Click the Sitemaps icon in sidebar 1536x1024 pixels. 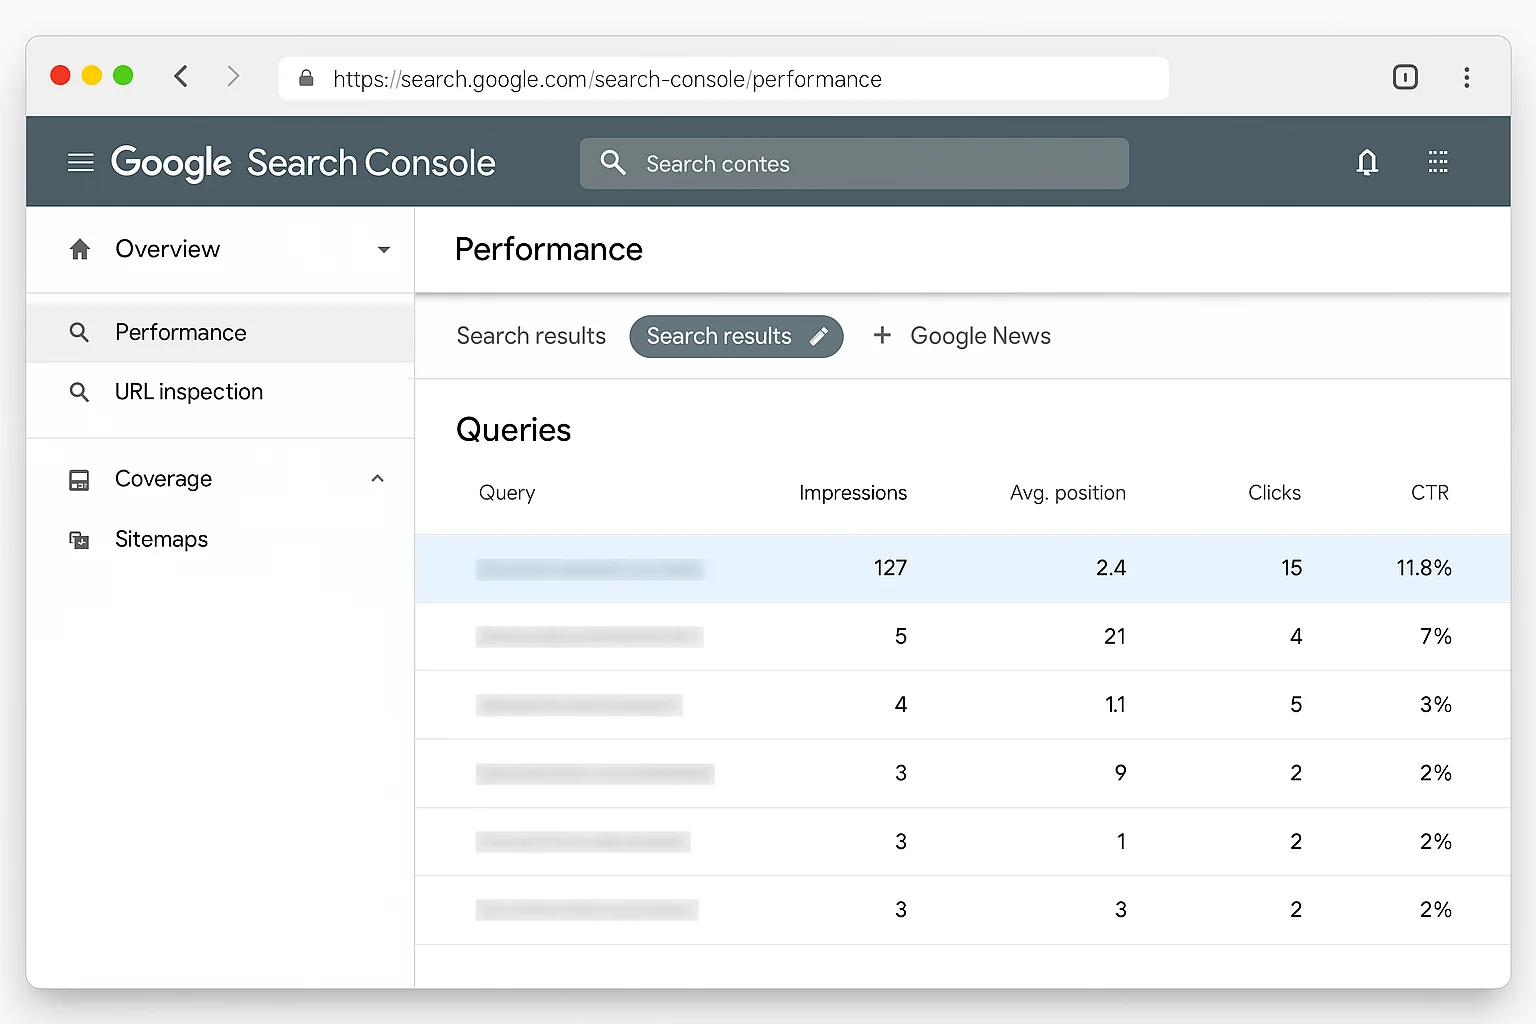[79, 539]
